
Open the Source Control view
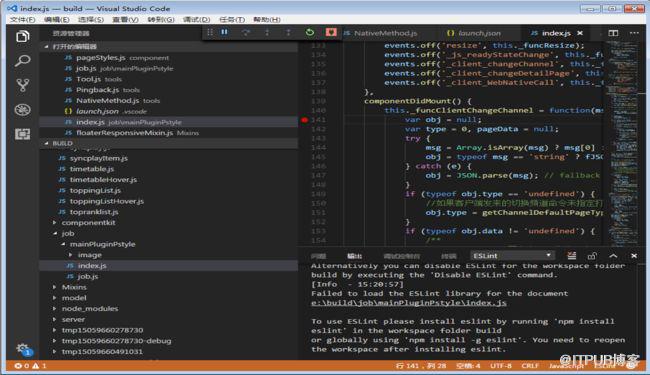(x=22, y=85)
